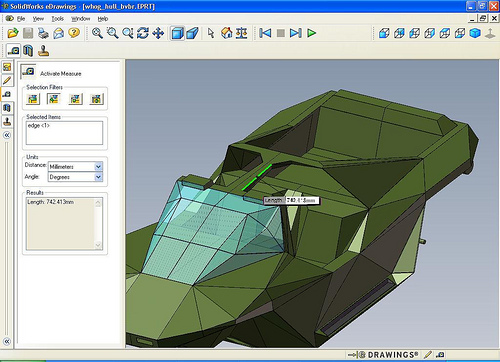The height and width of the screenshot is (362, 500).
Task: Switch to the Measure sidebar tab
Action: pos(7,94)
